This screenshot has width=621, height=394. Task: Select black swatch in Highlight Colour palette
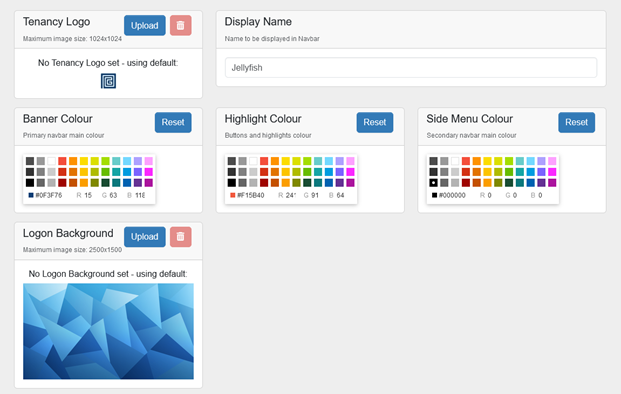(232, 183)
